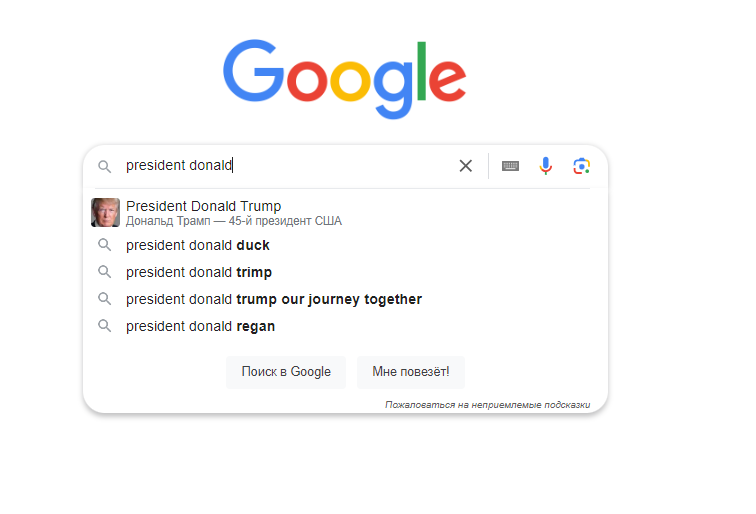
Task: Click the magnifier icon beside 'president donald trimp'
Action: [x=103, y=272]
